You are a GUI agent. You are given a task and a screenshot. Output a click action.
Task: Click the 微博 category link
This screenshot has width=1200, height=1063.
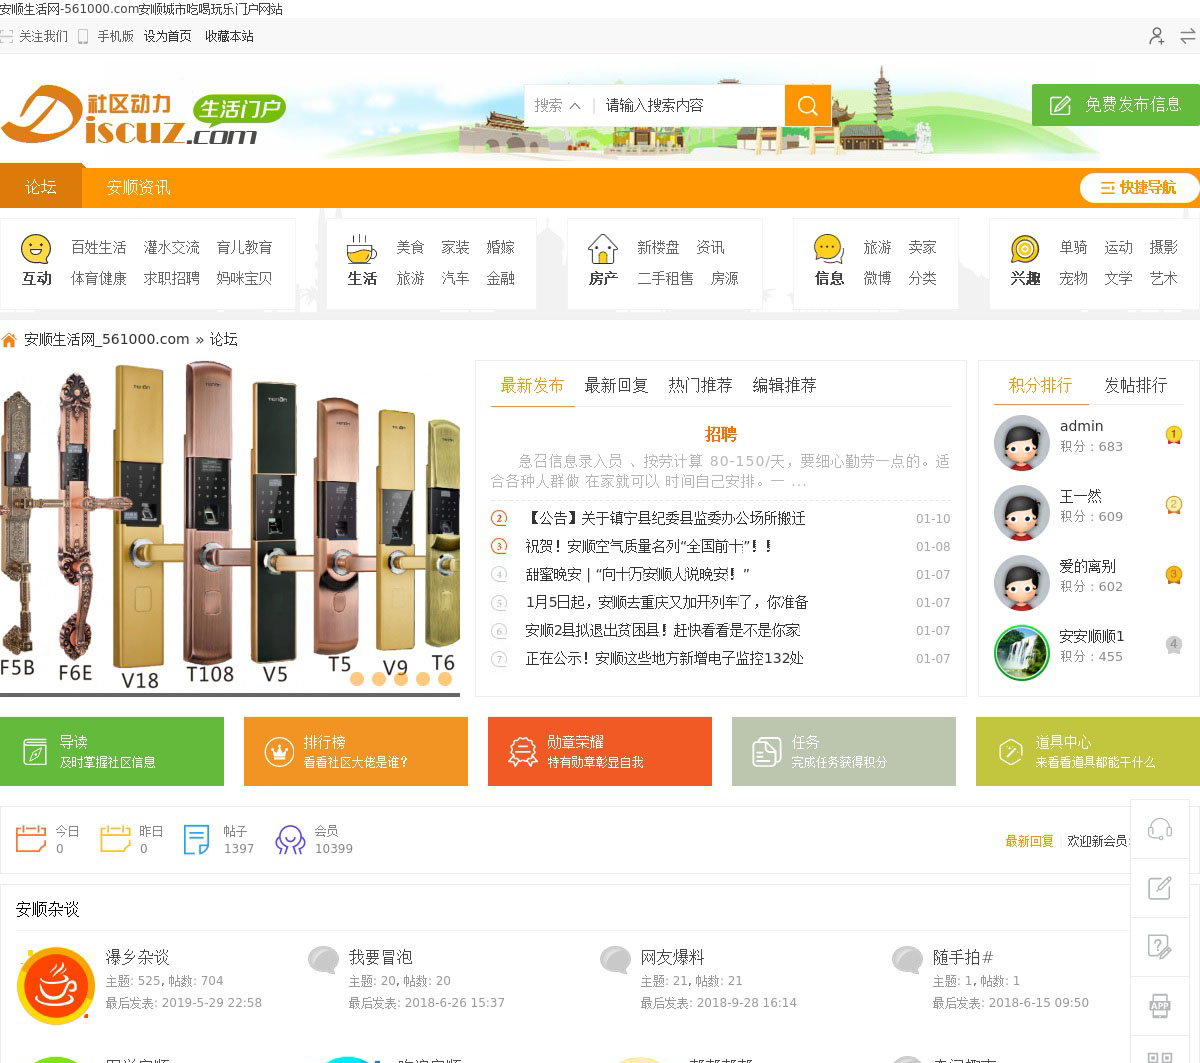click(877, 278)
